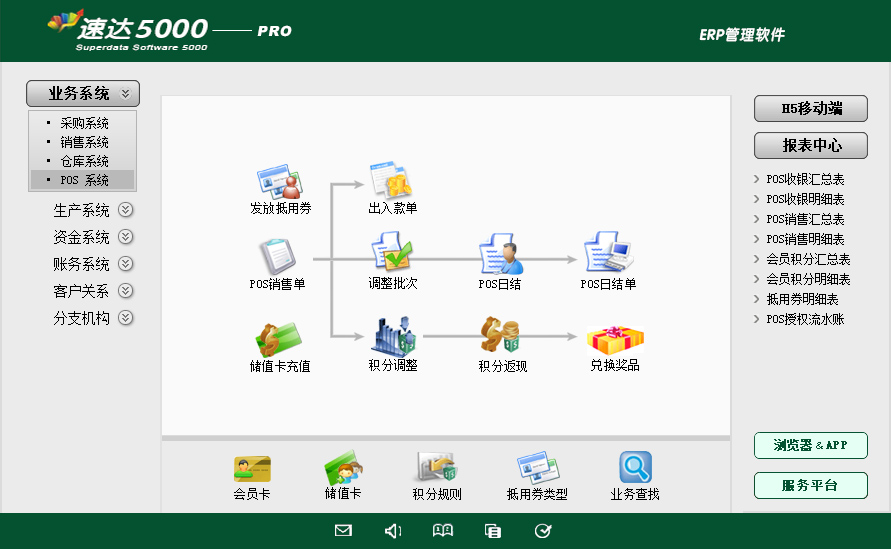Click the speaker announcement icon in the bottom bar
The width and height of the screenshot is (891, 549).
point(393,531)
